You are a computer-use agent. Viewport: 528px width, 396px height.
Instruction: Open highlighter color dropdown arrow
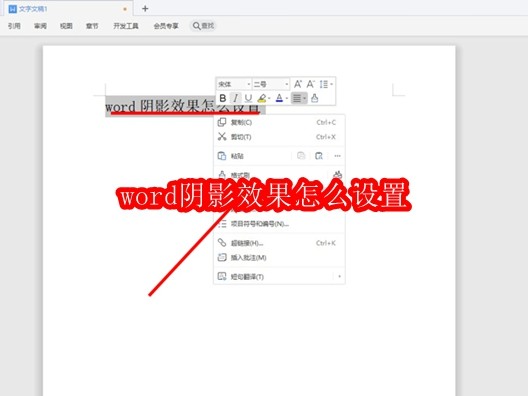coord(269,98)
